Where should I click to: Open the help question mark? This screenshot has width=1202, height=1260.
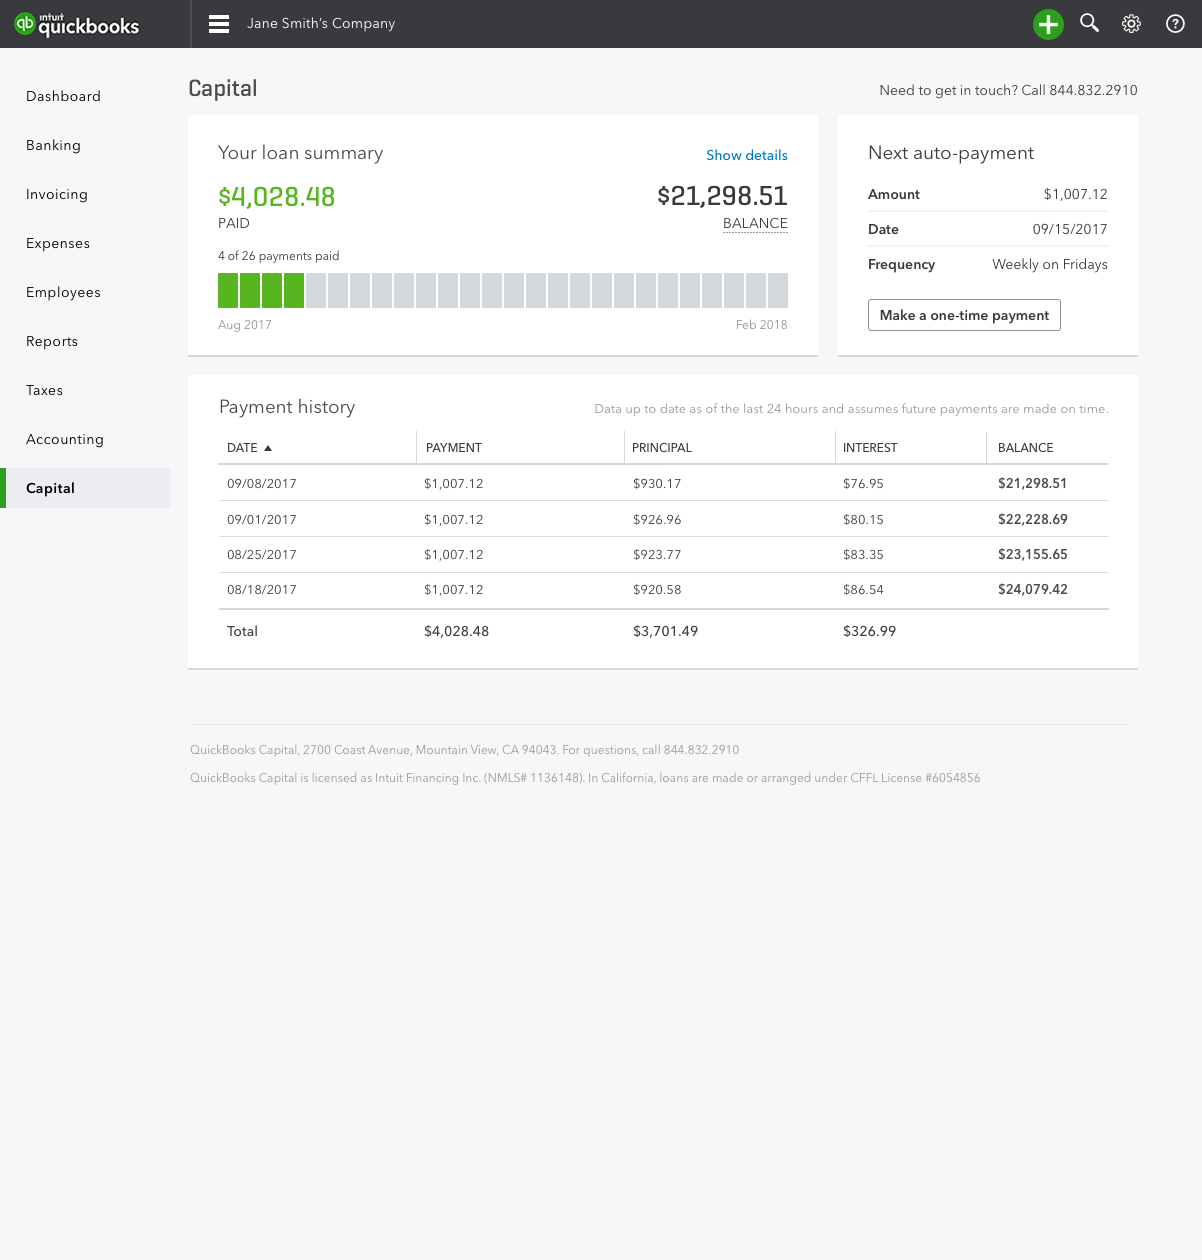(x=1175, y=24)
